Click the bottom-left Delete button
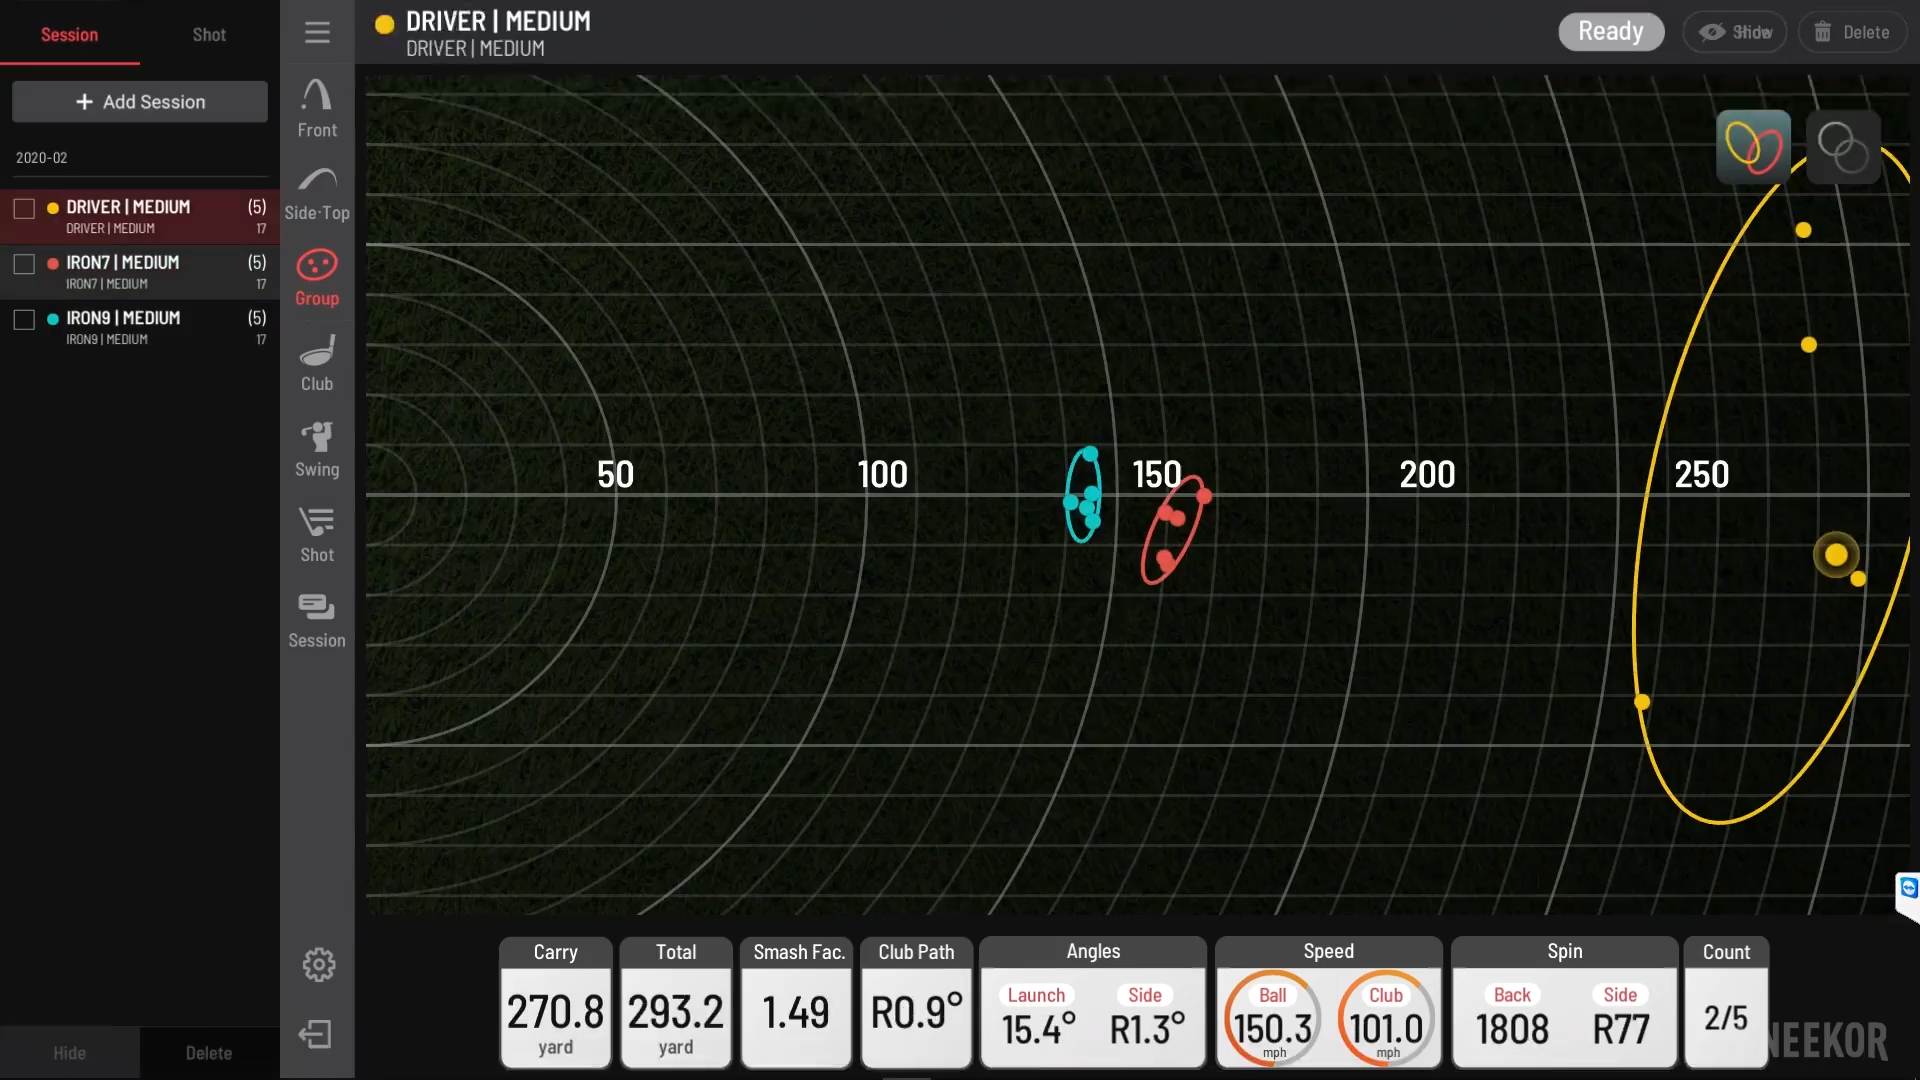This screenshot has width=1920, height=1080. 209,1053
